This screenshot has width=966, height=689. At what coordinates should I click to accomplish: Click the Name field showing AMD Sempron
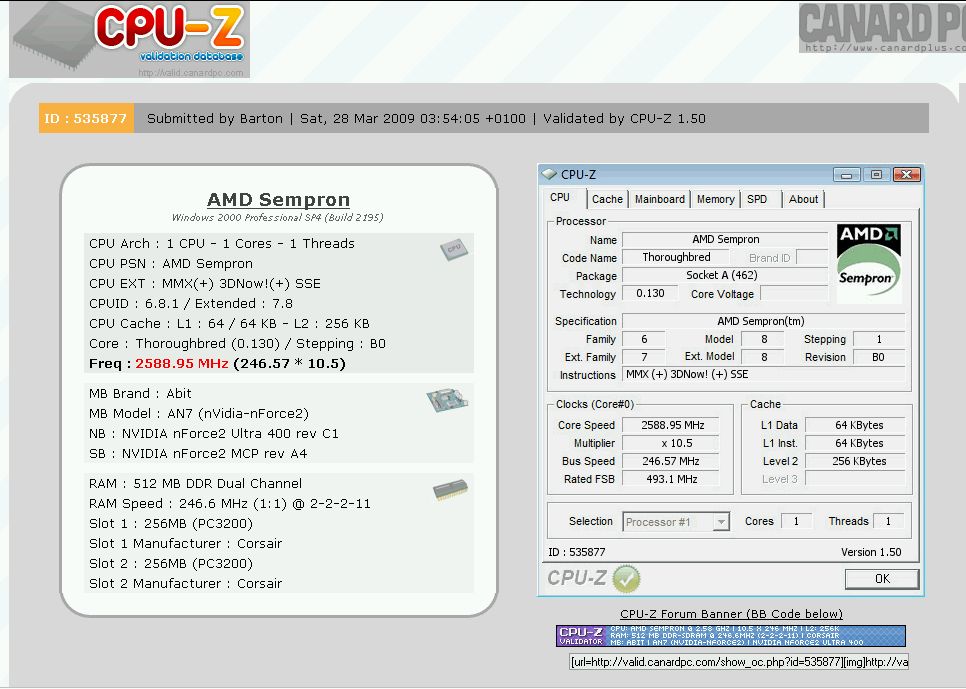pos(725,239)
